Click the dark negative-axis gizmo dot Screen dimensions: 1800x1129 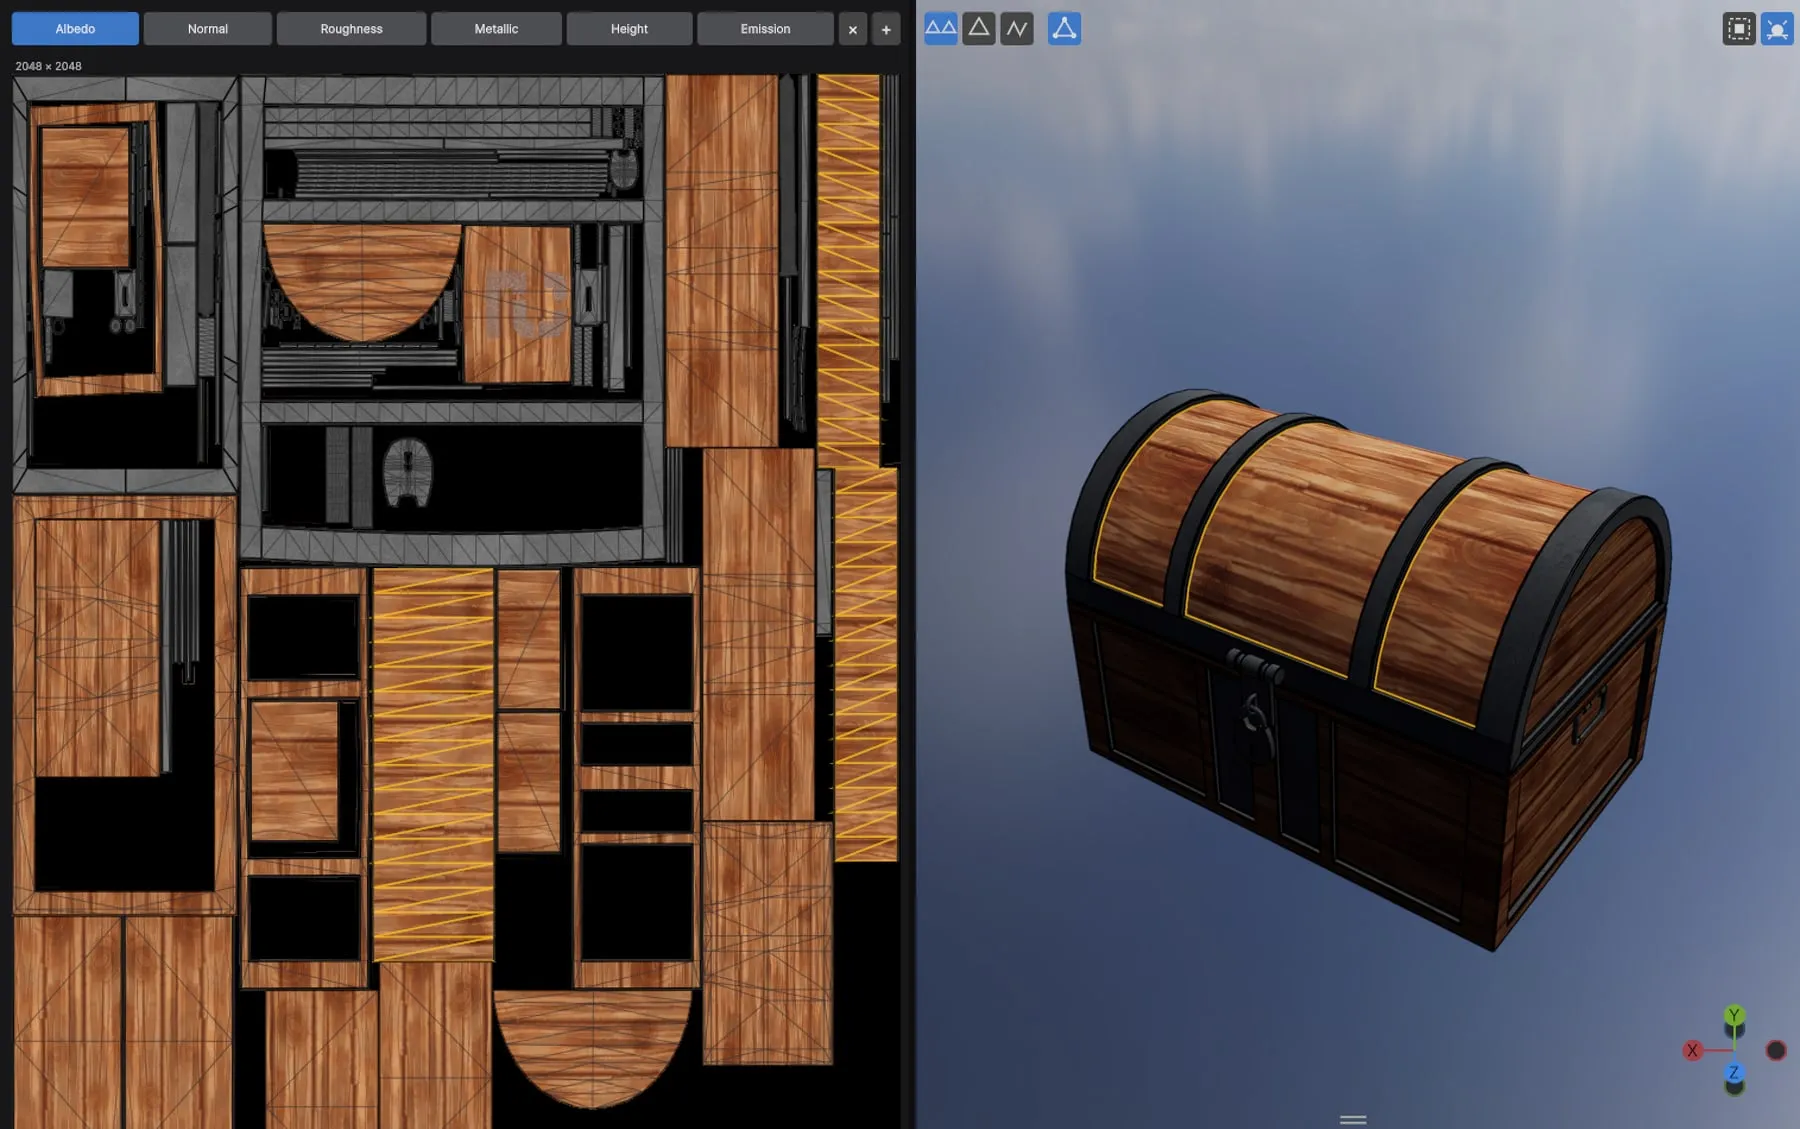(x=1776, y=1050)
